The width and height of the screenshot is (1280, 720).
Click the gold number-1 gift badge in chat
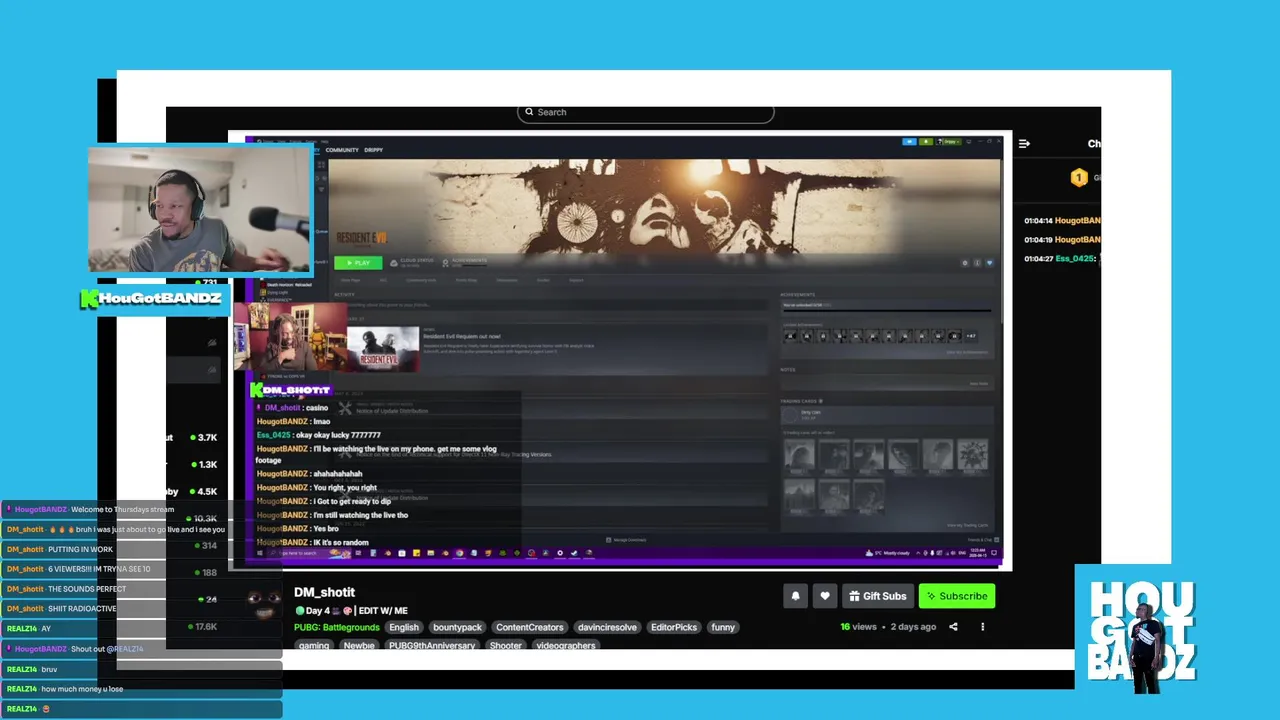click(1078, 178)
